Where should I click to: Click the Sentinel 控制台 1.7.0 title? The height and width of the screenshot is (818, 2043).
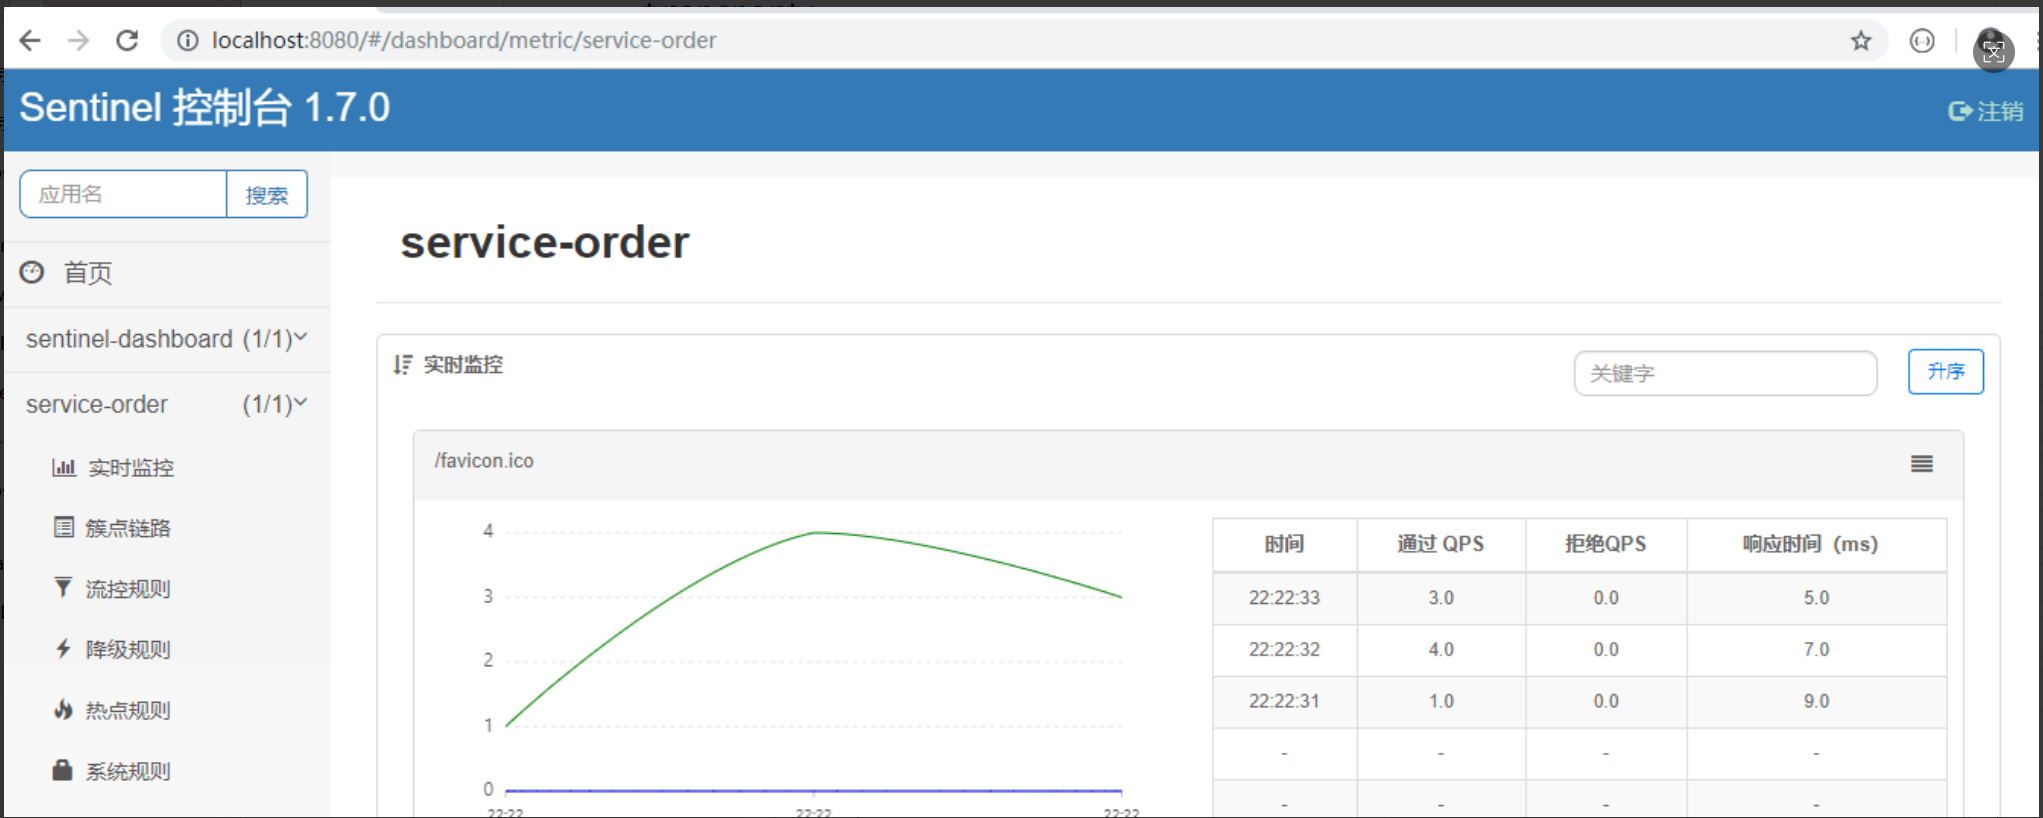coord(205,108)
